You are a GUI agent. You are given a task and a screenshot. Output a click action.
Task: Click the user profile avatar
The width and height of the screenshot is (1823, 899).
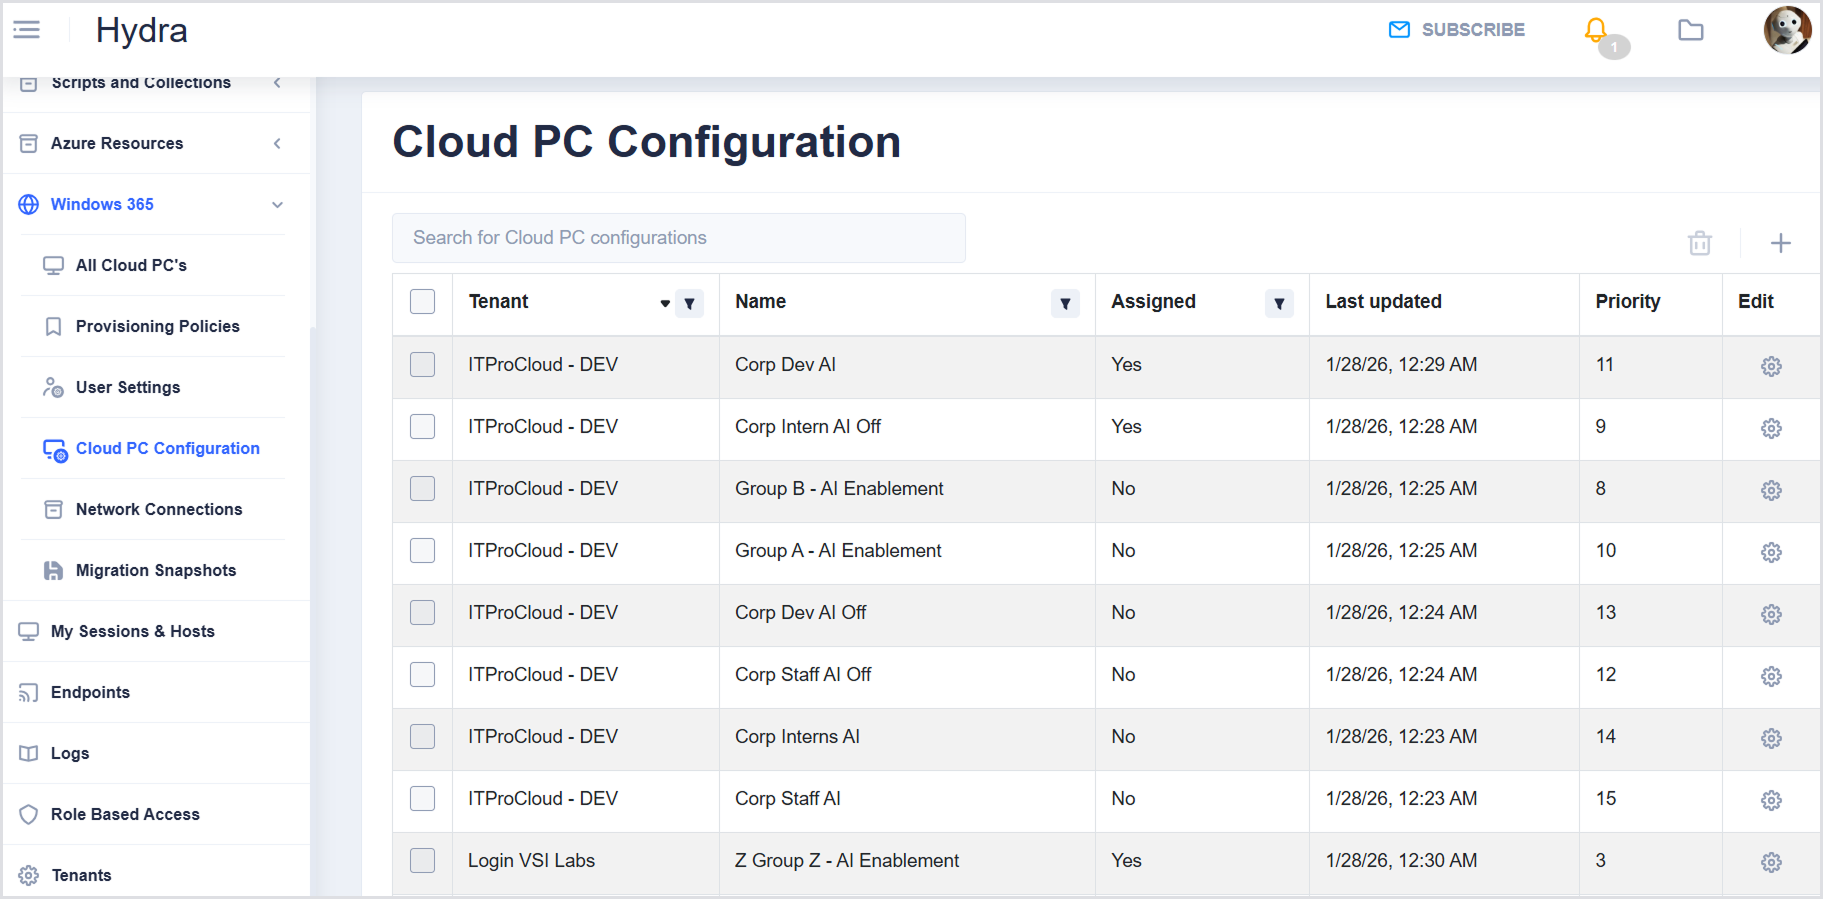pyautogui.click(x=1786, y=30)
